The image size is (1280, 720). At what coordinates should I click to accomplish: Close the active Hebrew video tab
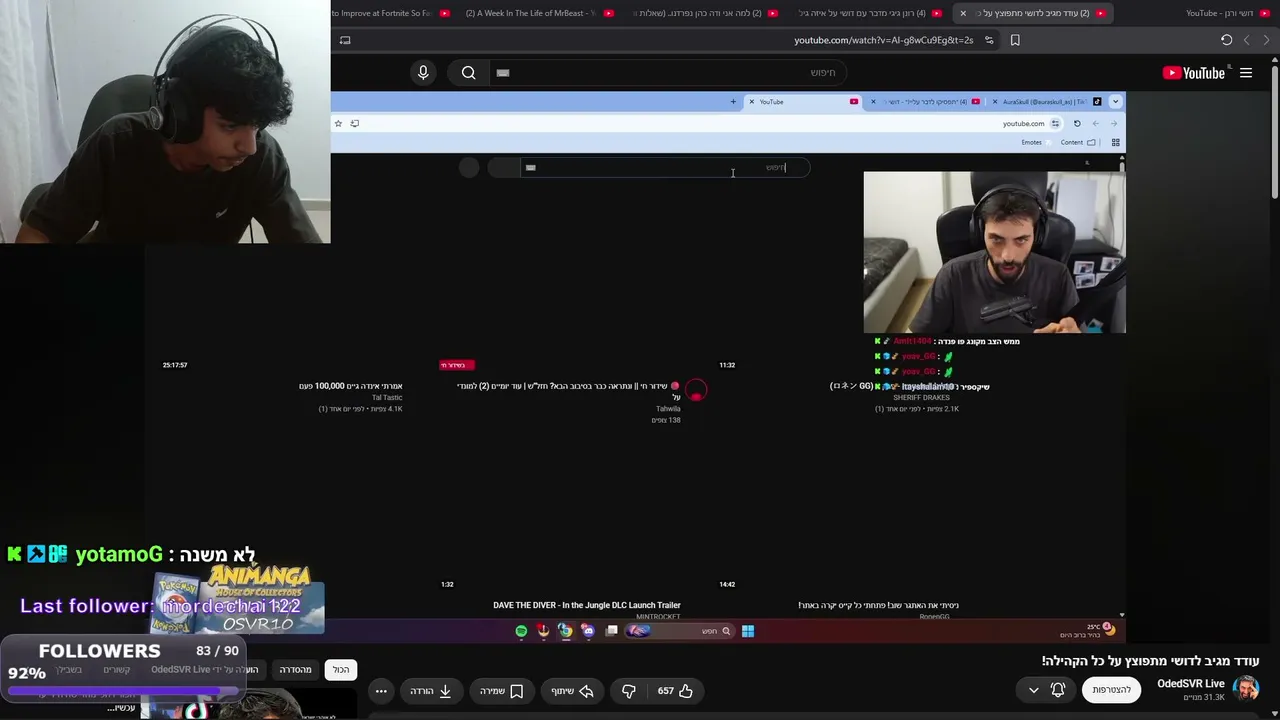(963, 13)
